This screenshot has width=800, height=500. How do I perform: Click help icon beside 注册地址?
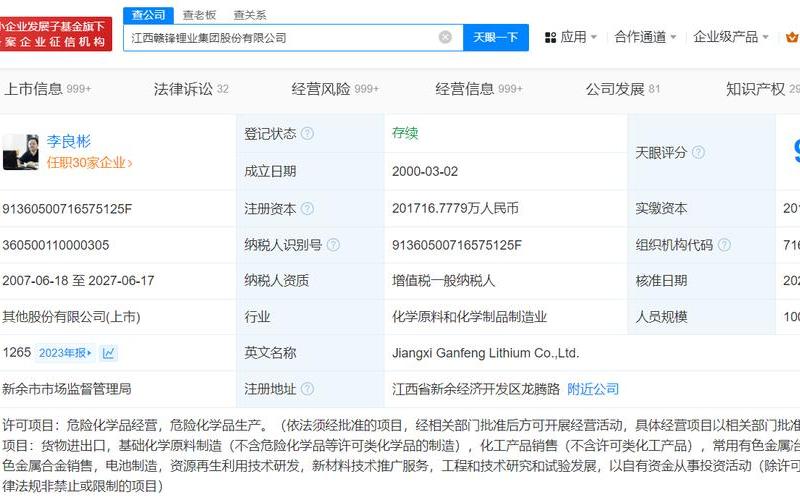(x=307, y=389)
